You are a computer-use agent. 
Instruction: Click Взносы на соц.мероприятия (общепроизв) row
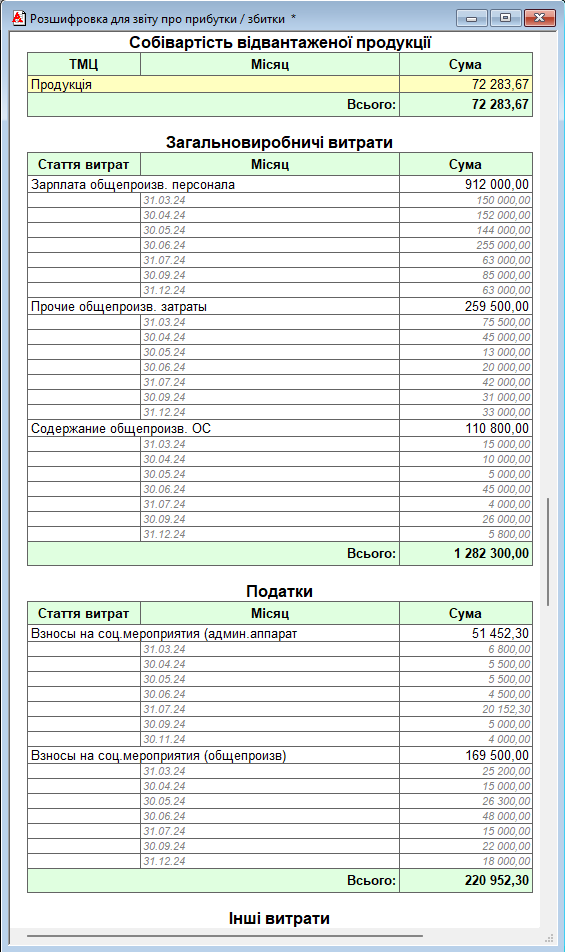tap(280, 756)
